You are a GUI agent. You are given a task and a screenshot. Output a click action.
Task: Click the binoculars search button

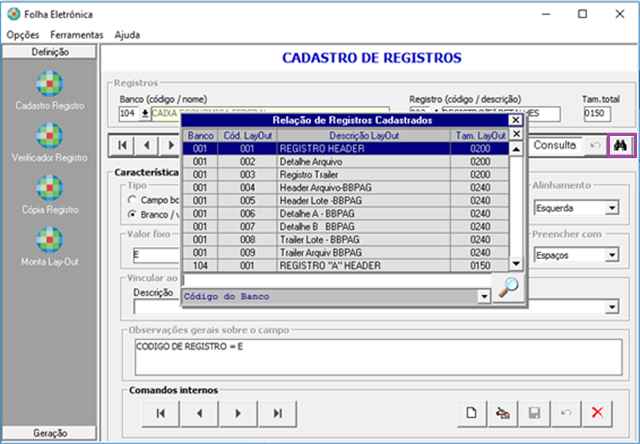pos(621,145)
